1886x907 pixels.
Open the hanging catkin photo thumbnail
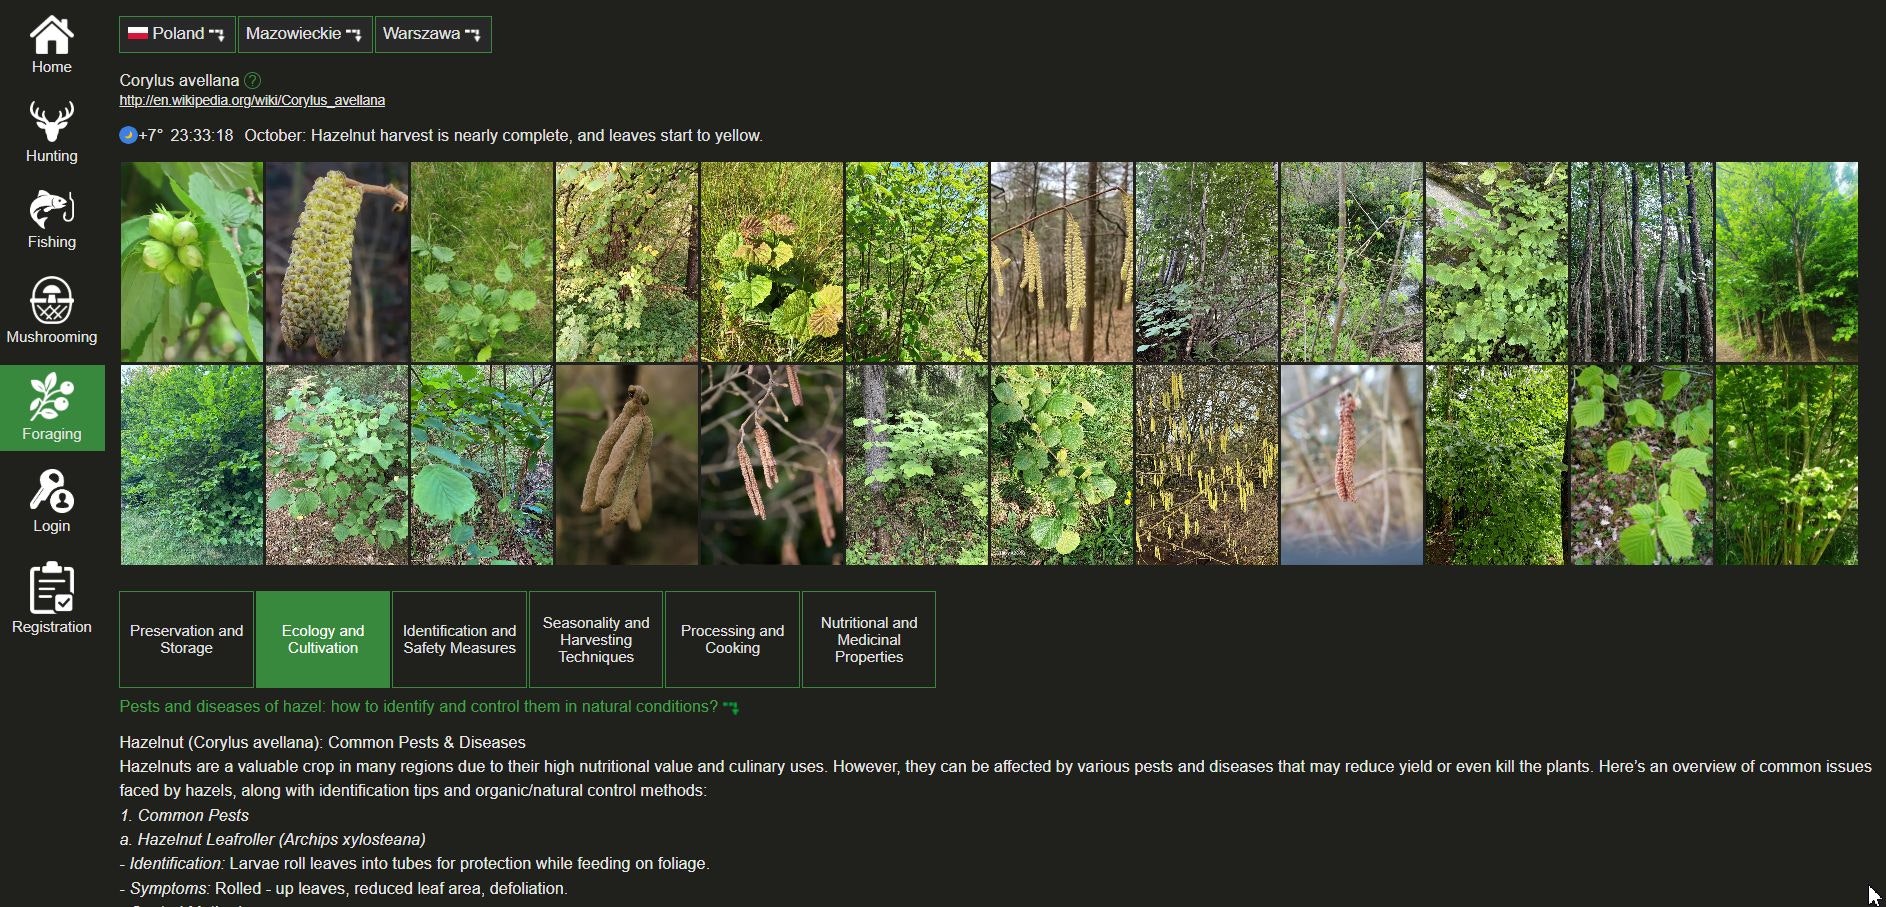click(337, 262)
